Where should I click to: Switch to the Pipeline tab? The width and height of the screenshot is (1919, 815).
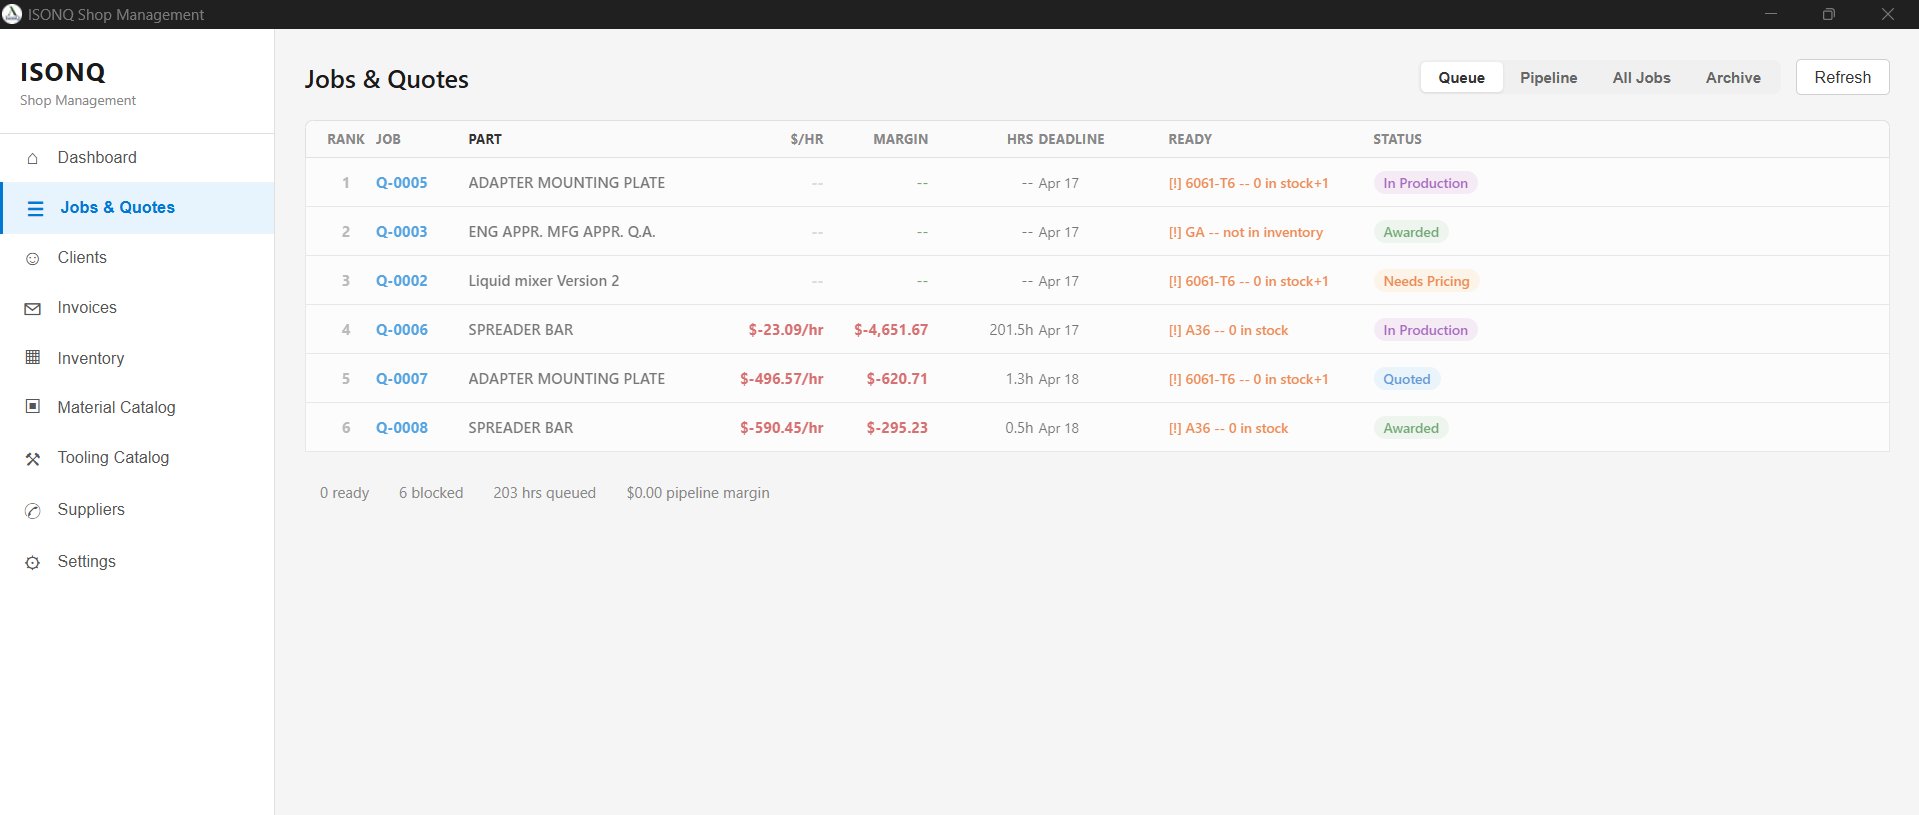pyautogui.click(x=1548, y=78)
